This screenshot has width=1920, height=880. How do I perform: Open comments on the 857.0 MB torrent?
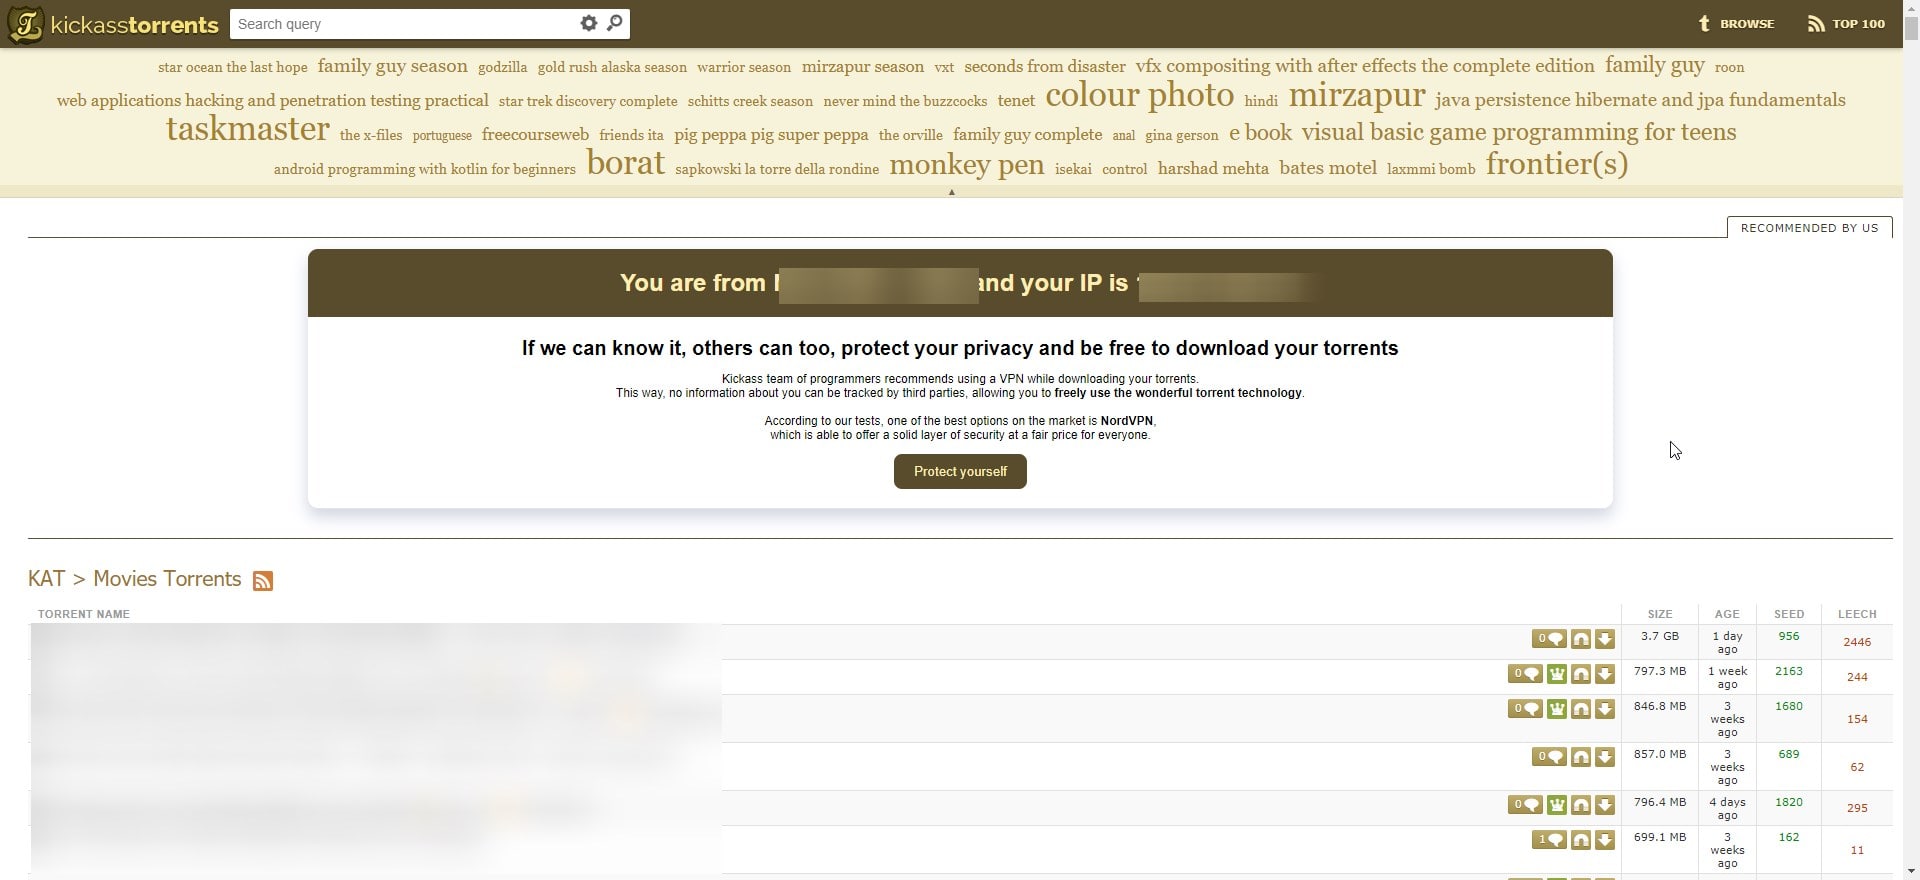[x=1549, y=757]
